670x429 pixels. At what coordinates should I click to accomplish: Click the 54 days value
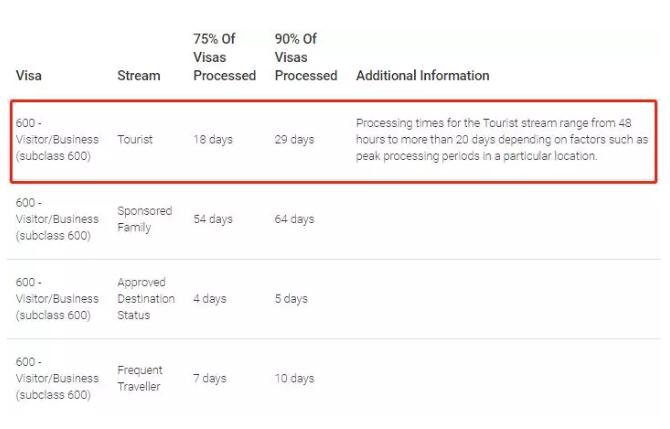(213, 219)
